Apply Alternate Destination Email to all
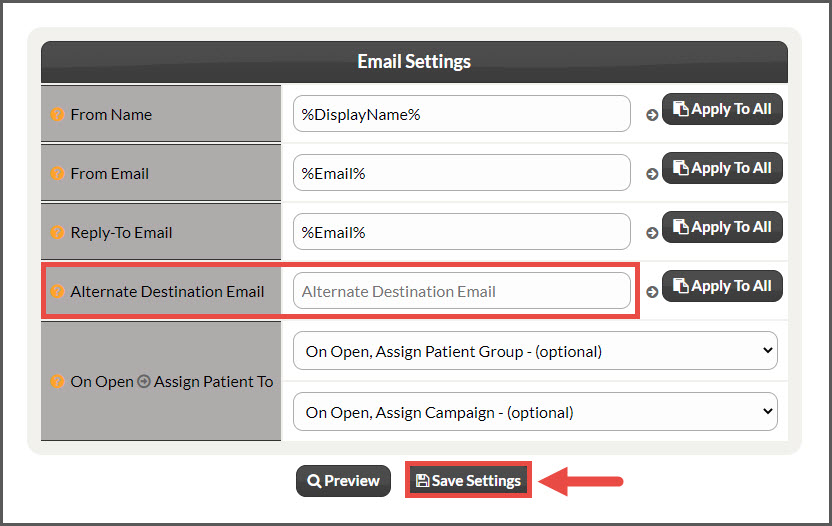The width and height of the screenshot is (832, 526). coord(722,286)
